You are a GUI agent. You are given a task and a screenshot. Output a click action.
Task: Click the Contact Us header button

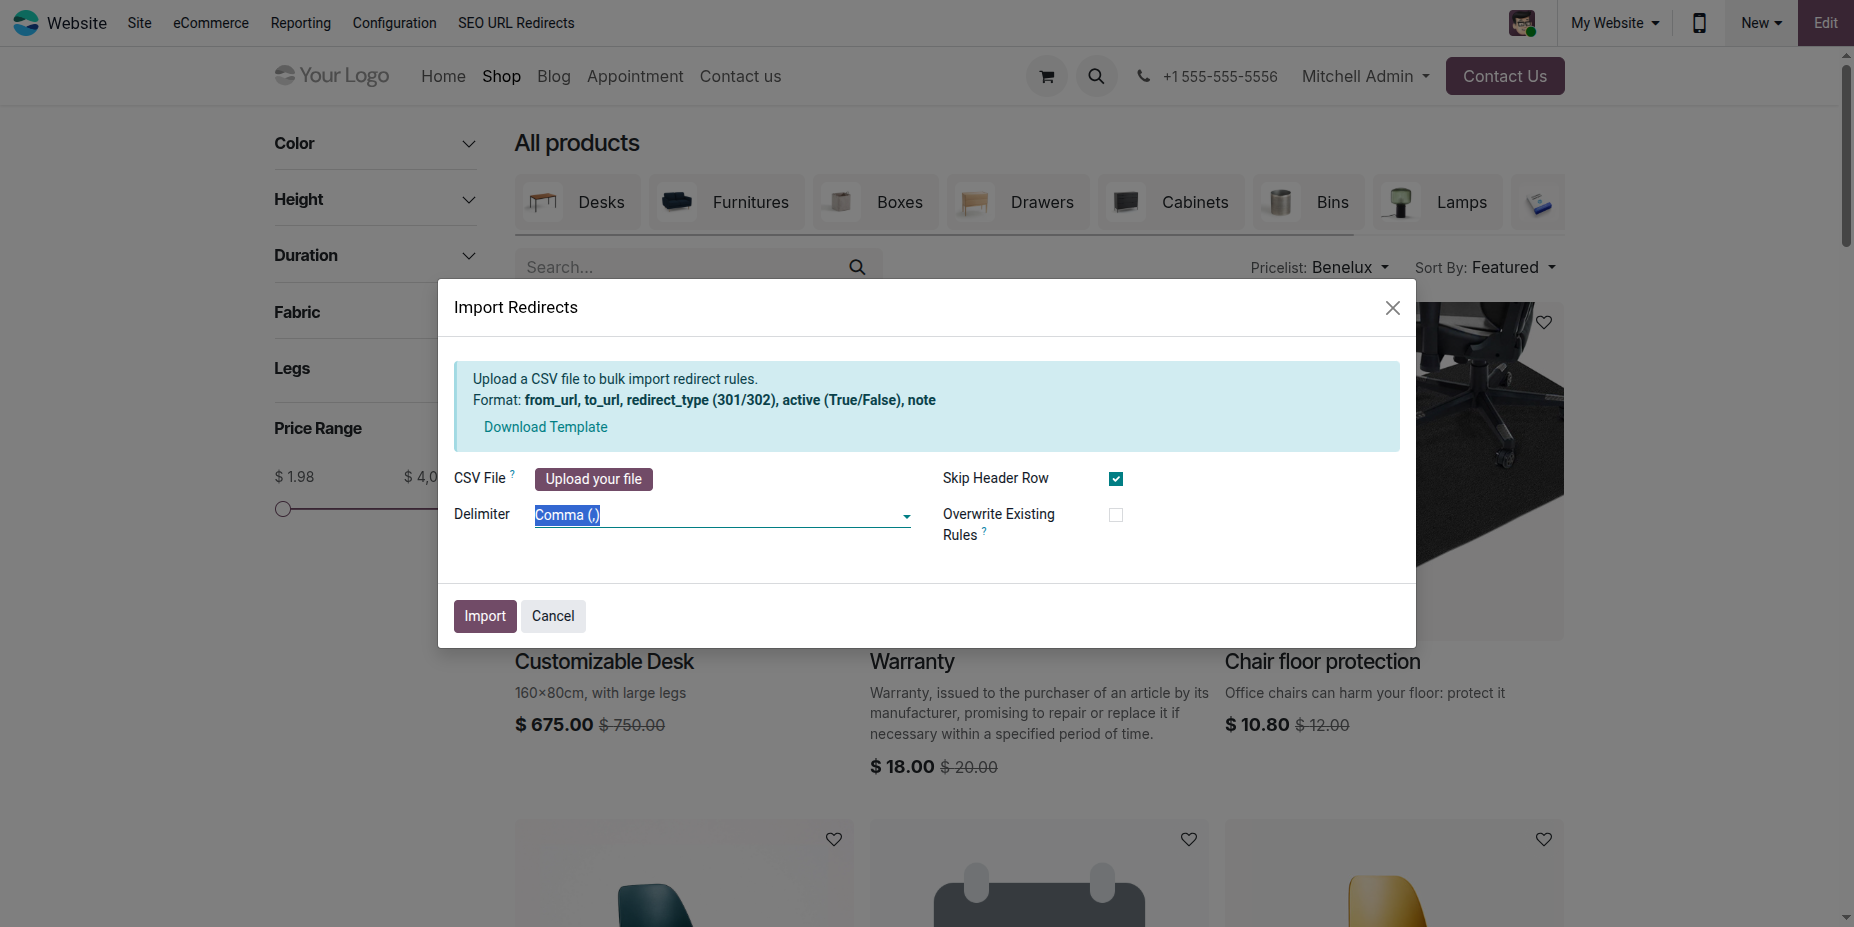1505,76
